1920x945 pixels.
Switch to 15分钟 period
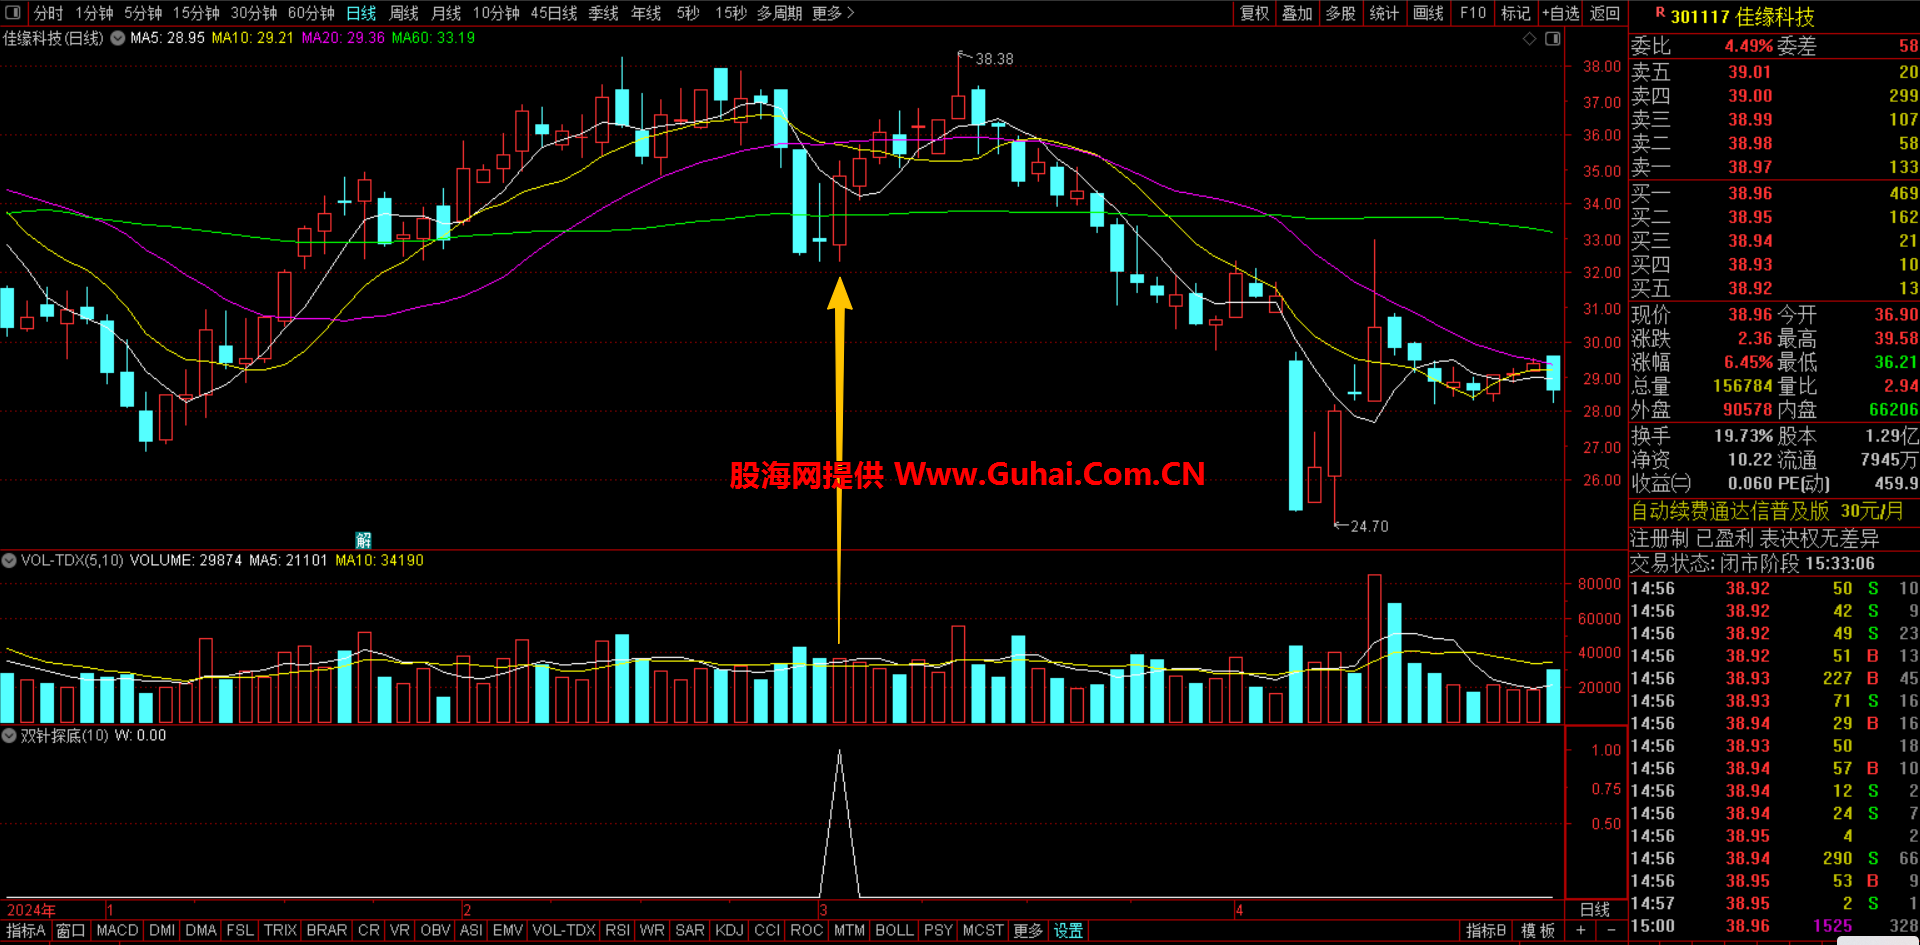[x=196, y=13]
